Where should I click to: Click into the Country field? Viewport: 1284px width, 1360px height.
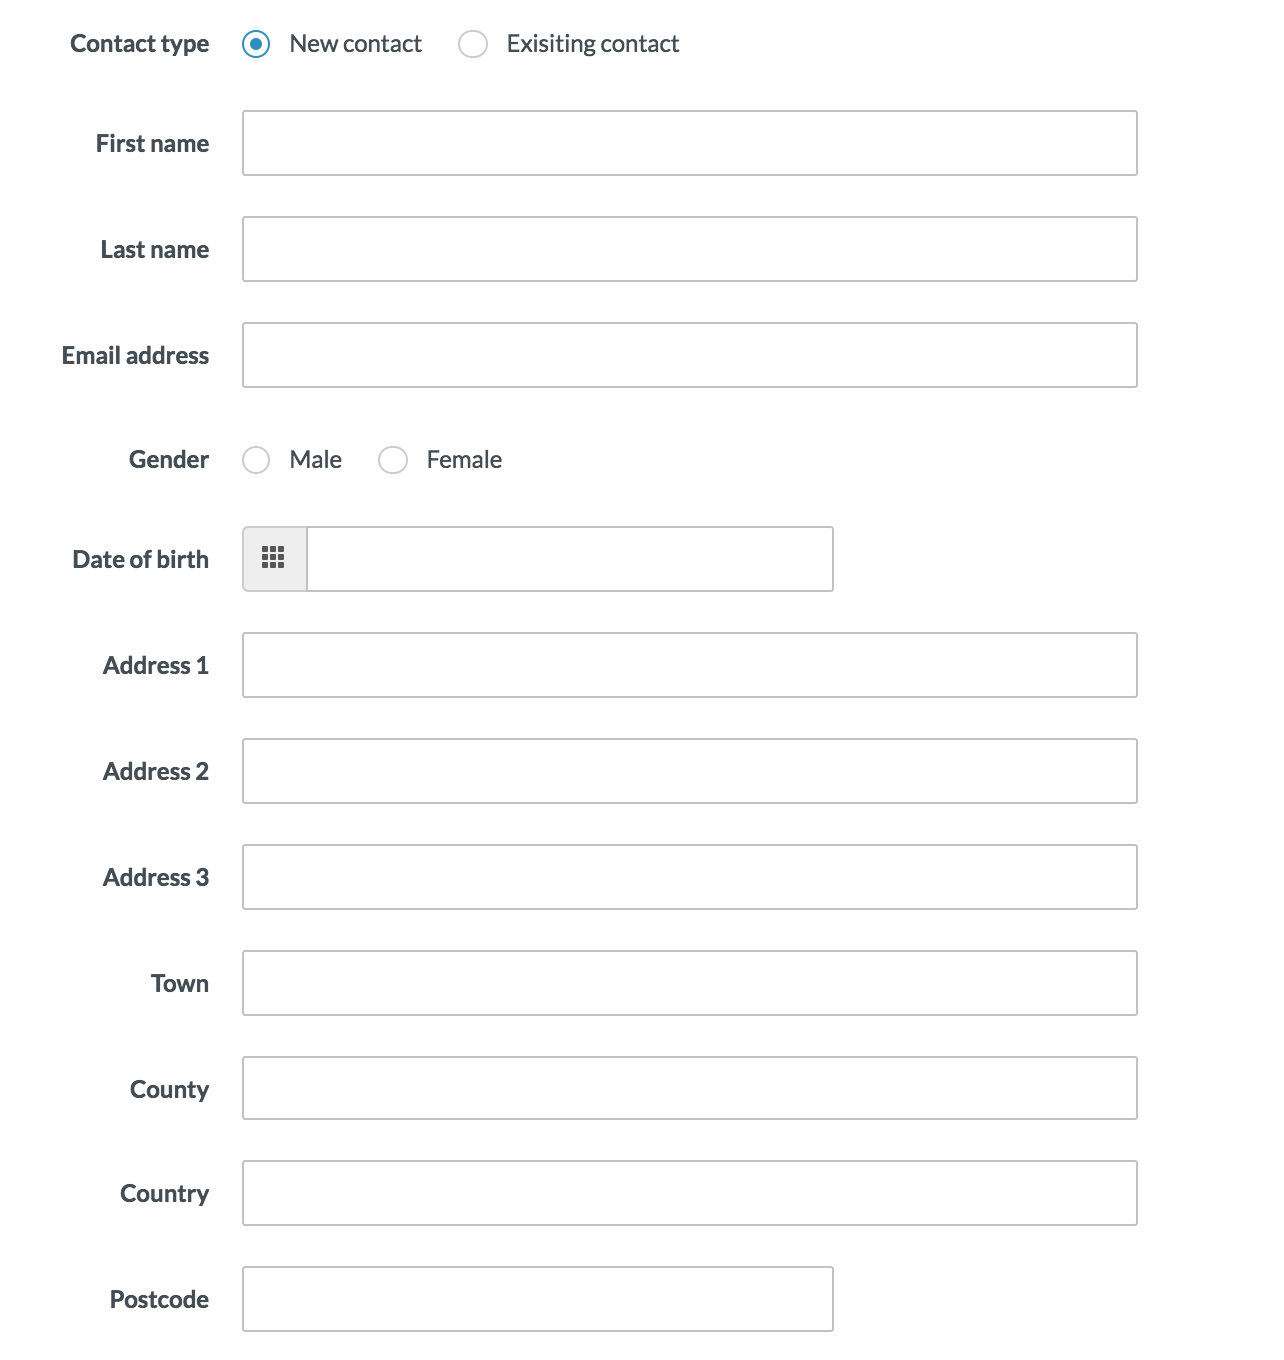689,1193
